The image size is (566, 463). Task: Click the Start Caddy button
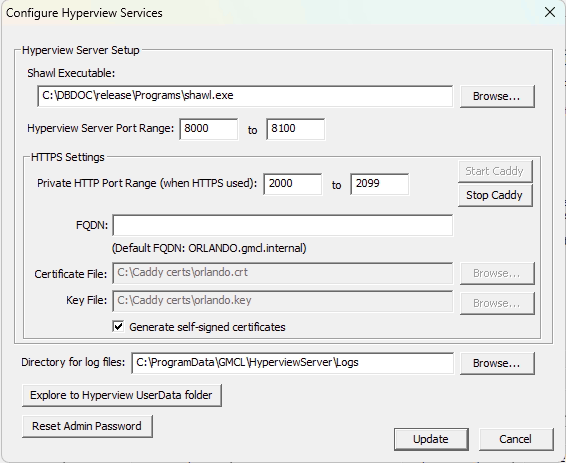tap(495, 171)
